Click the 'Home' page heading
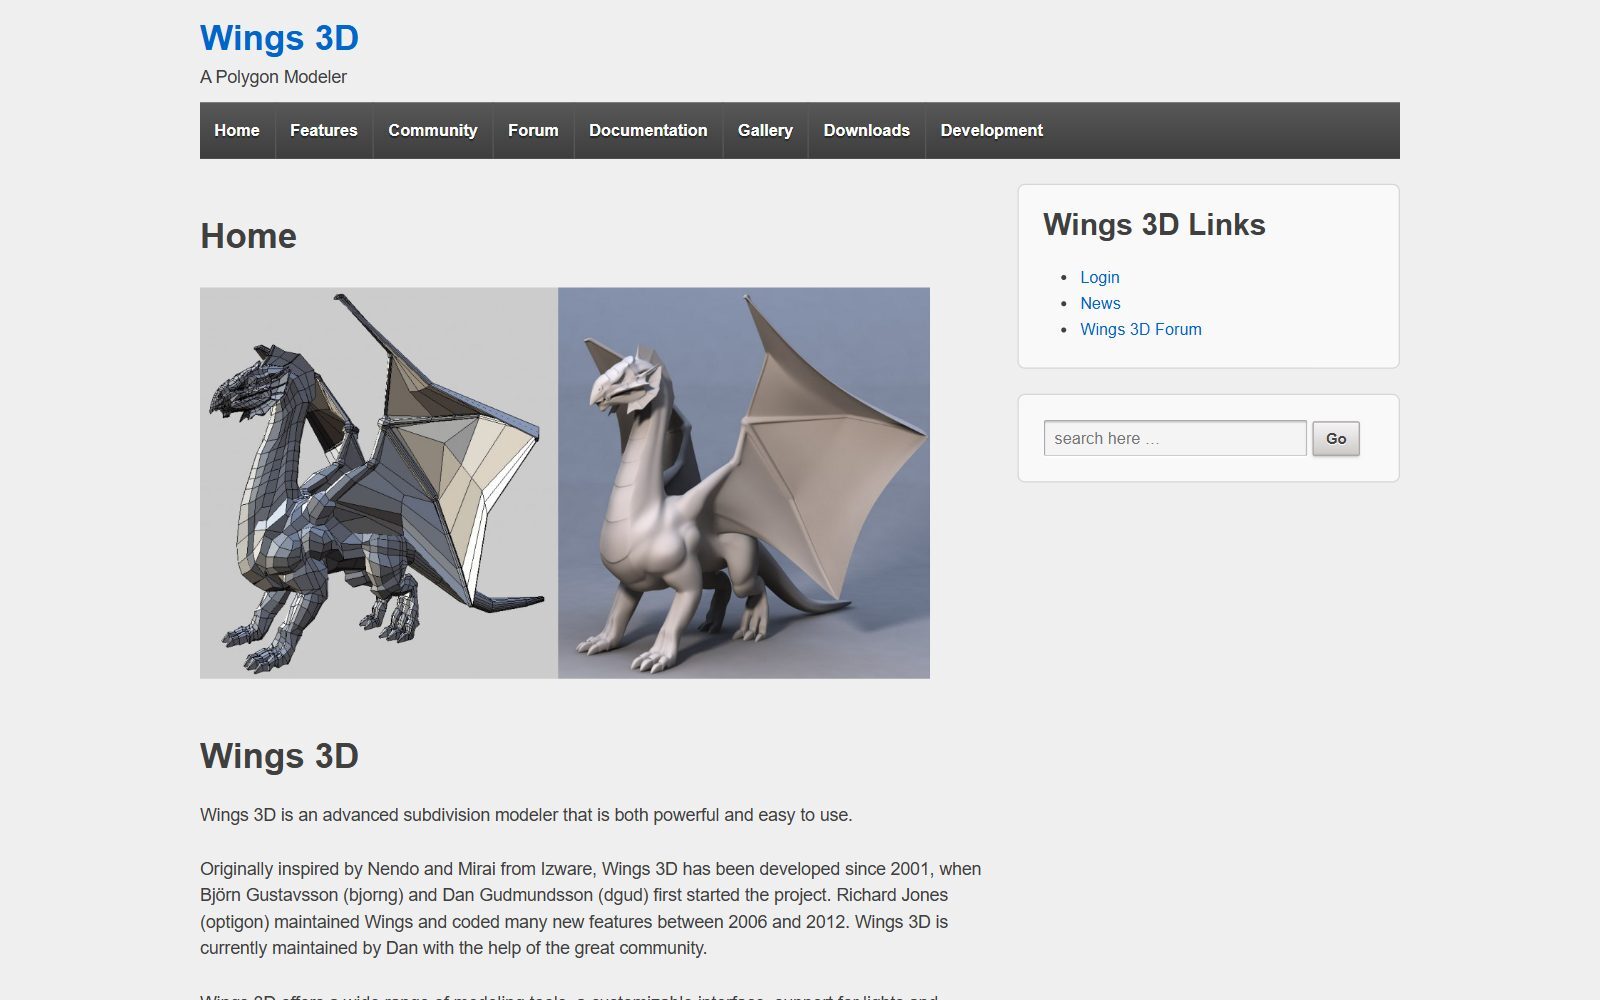 pos(248,236)
